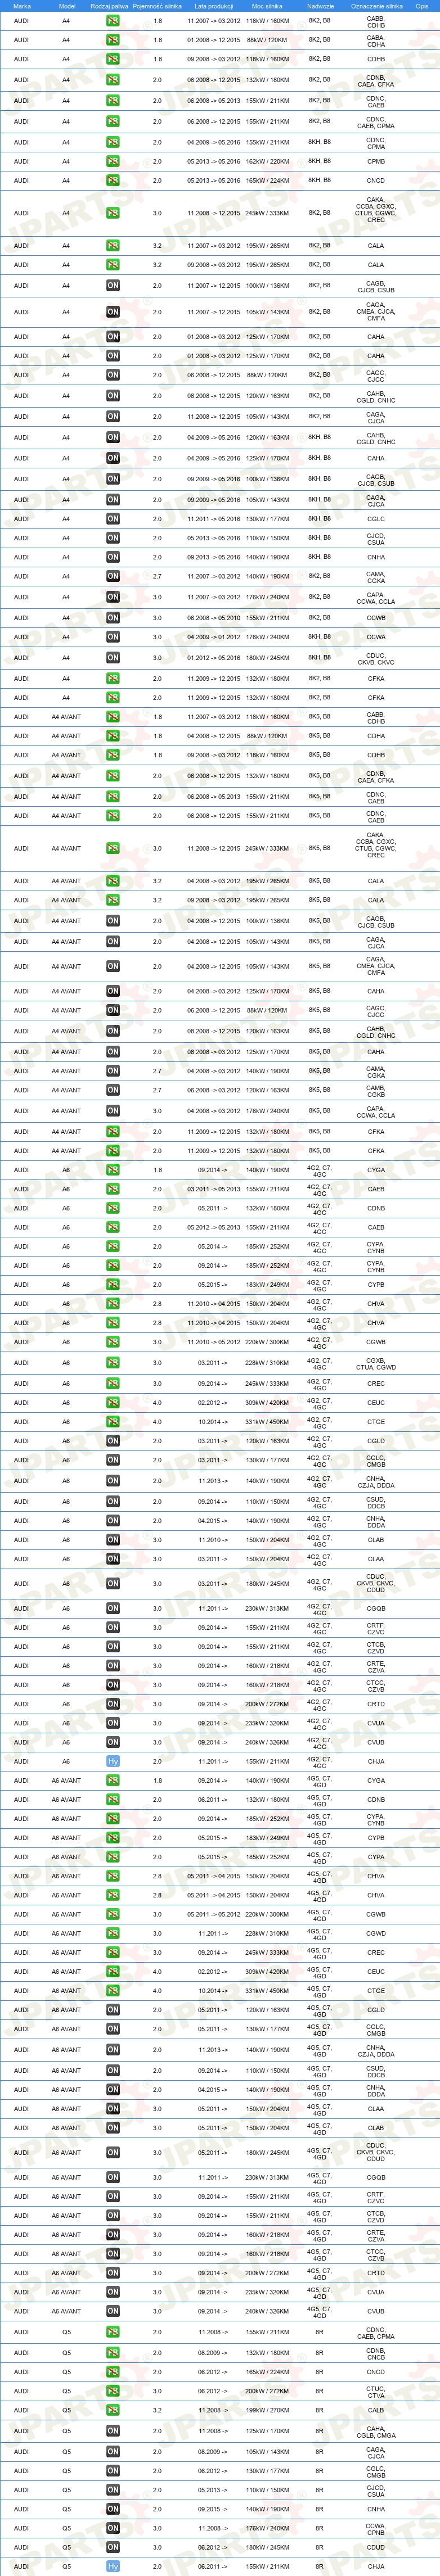440x2576 pixels.
Task: Click hybrid Hy icon in A6 CHJA row
Action: [113, 1762]
